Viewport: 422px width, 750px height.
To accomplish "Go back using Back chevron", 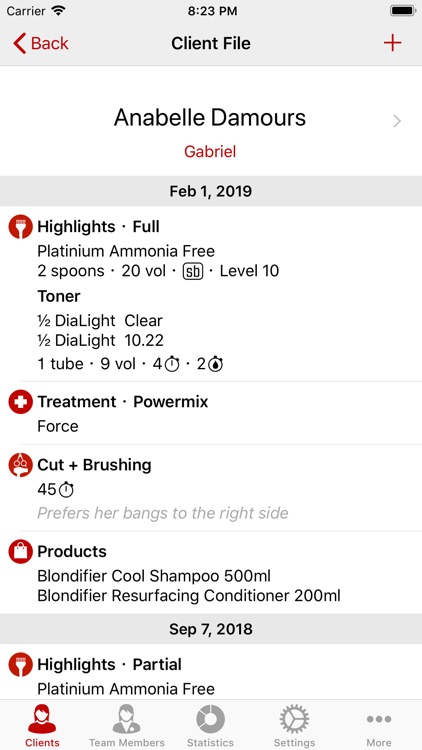I will coord(40,43).
